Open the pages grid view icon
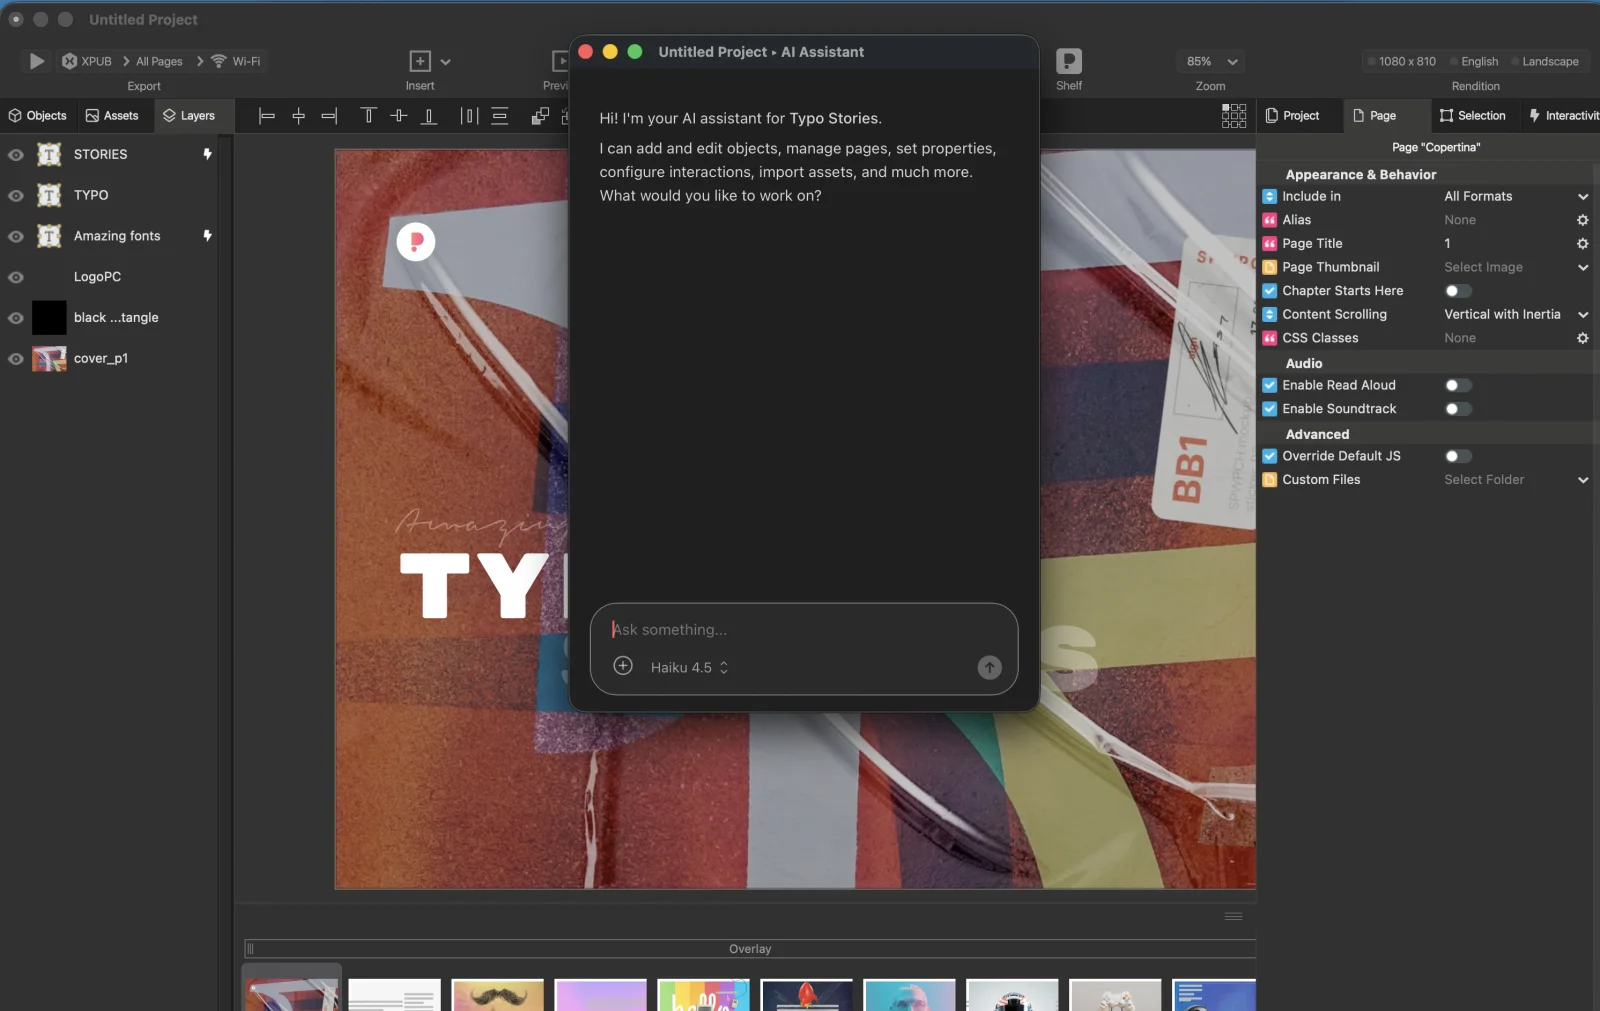This screenshot has width=1600, height=1011. (x=1234, y=116)
